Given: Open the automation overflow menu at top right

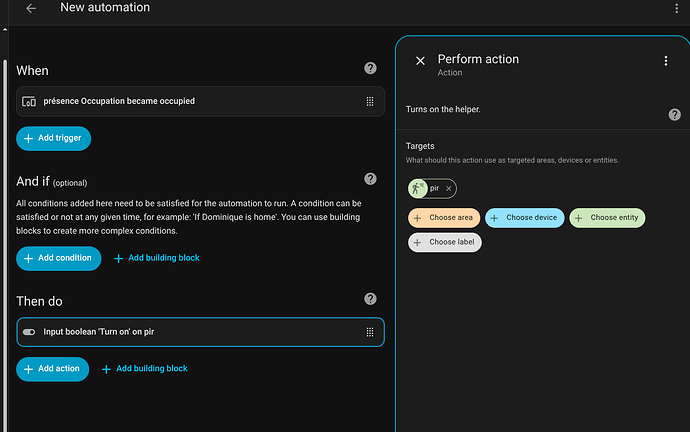Looking at the screenshot, I should pyautogui.click(x=676, y=8).
